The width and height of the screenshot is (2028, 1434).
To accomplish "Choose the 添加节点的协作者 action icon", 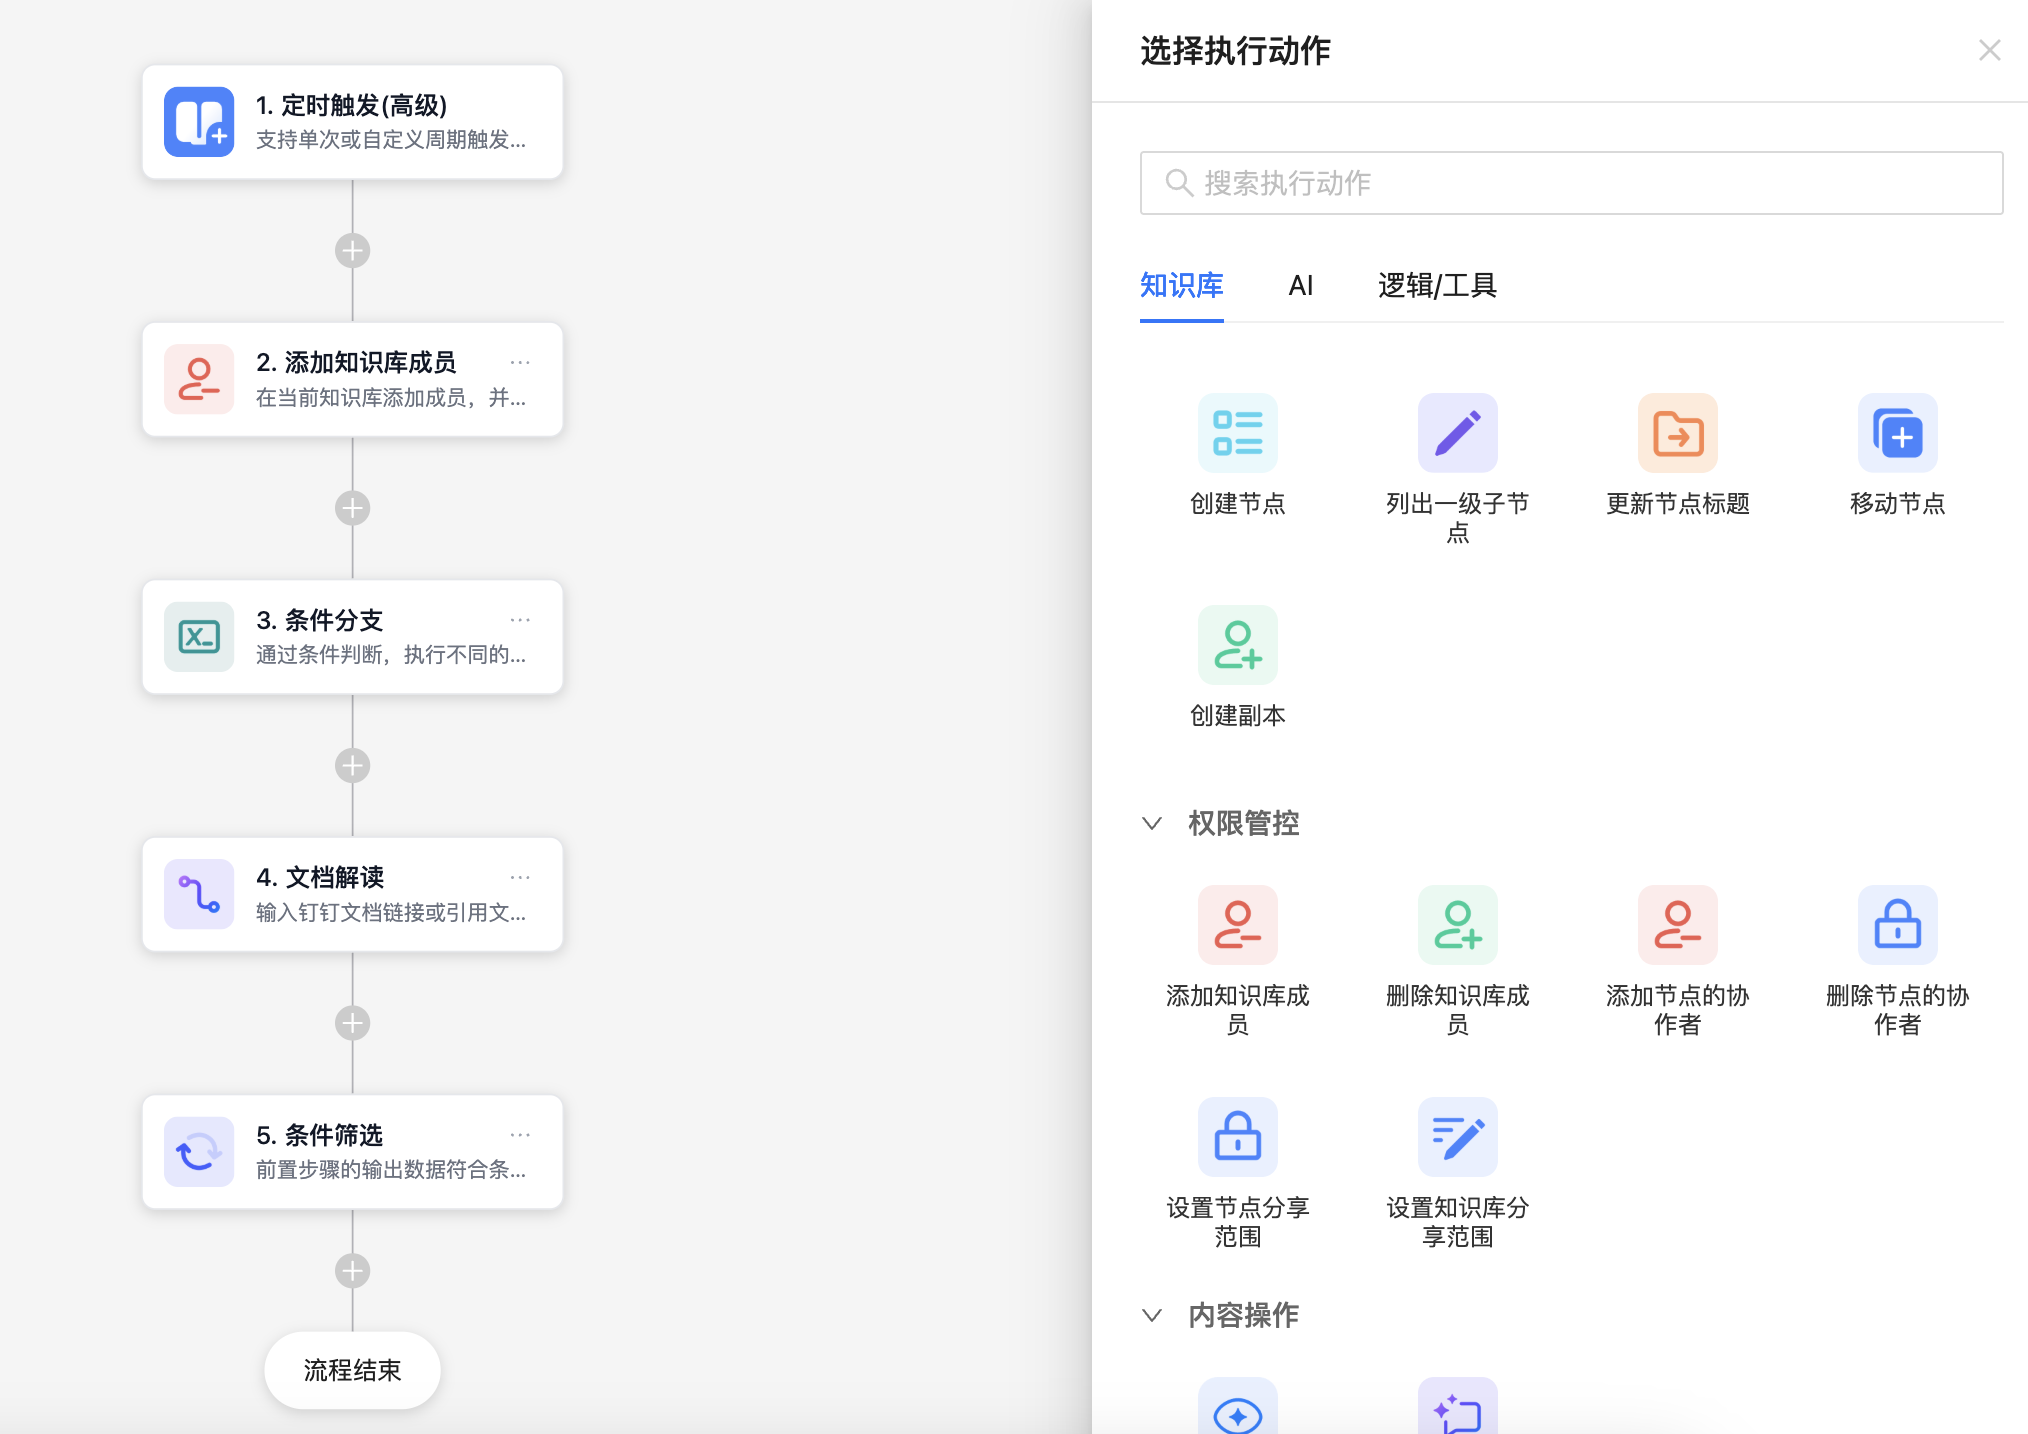I will pyautogui.click(x=1677, y=925).
